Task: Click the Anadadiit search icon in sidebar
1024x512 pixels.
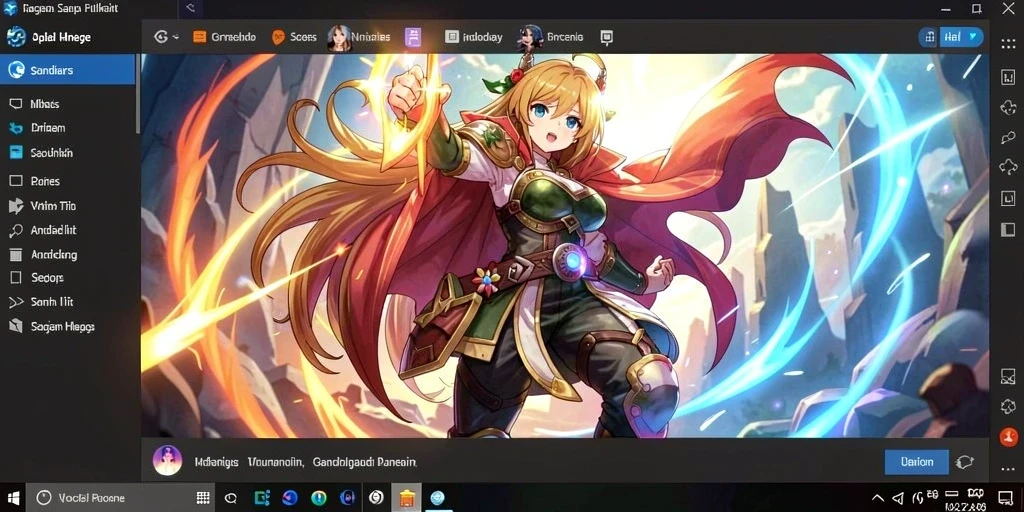Action: (x=16, y=231)
